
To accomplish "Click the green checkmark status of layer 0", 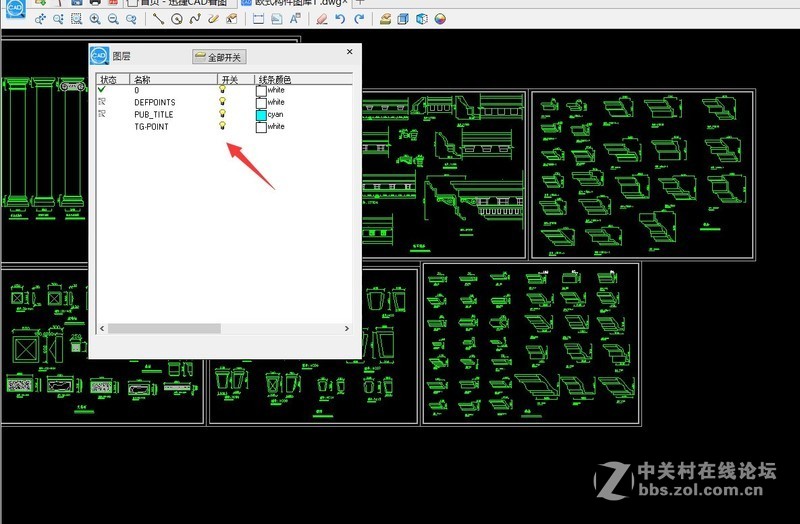I will tap(102, 89).
